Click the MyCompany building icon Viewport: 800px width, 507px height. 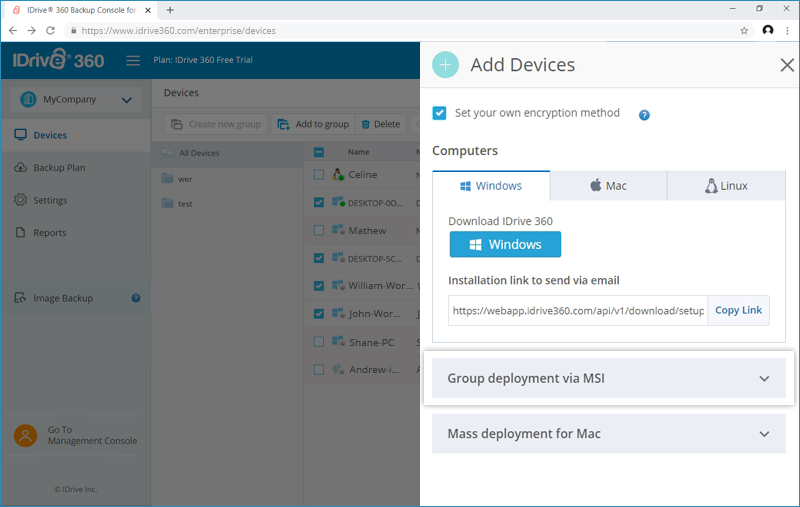pyautogui.click(x=28, y=99)
